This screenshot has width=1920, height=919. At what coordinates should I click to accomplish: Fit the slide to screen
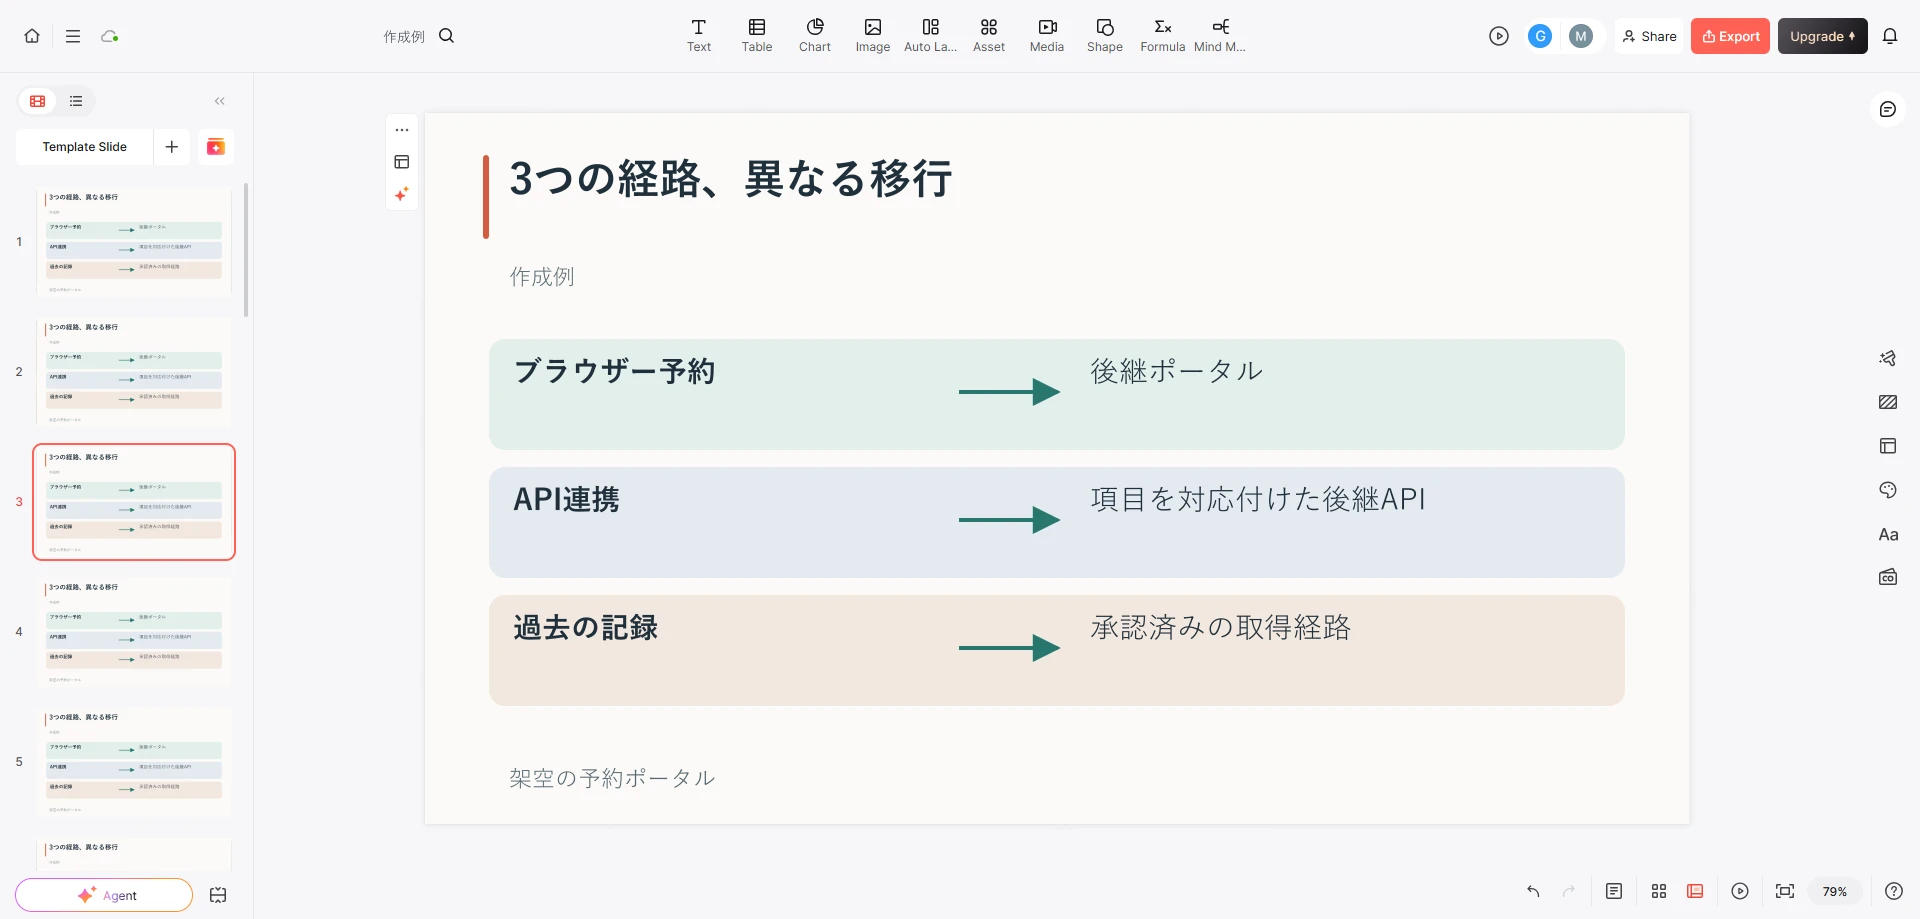[x=1785, y=891]
